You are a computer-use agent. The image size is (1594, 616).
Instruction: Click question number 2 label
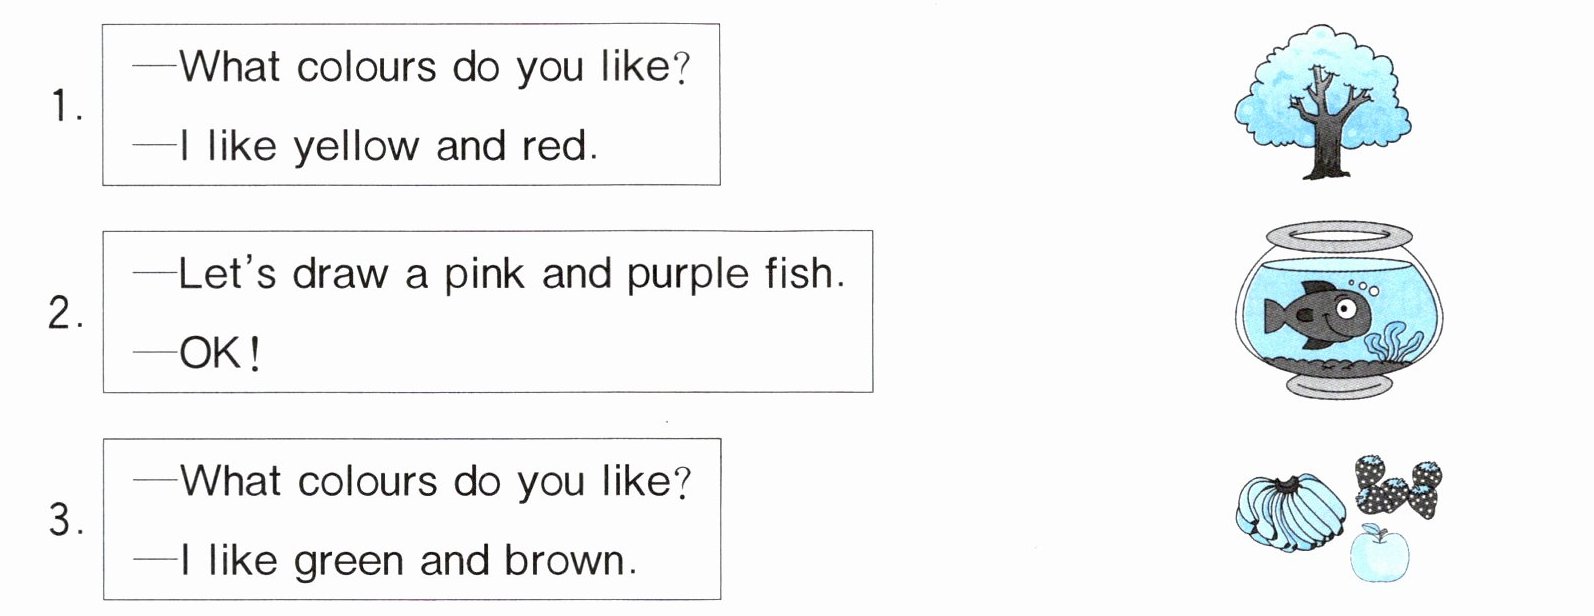[x=65, y=315]
